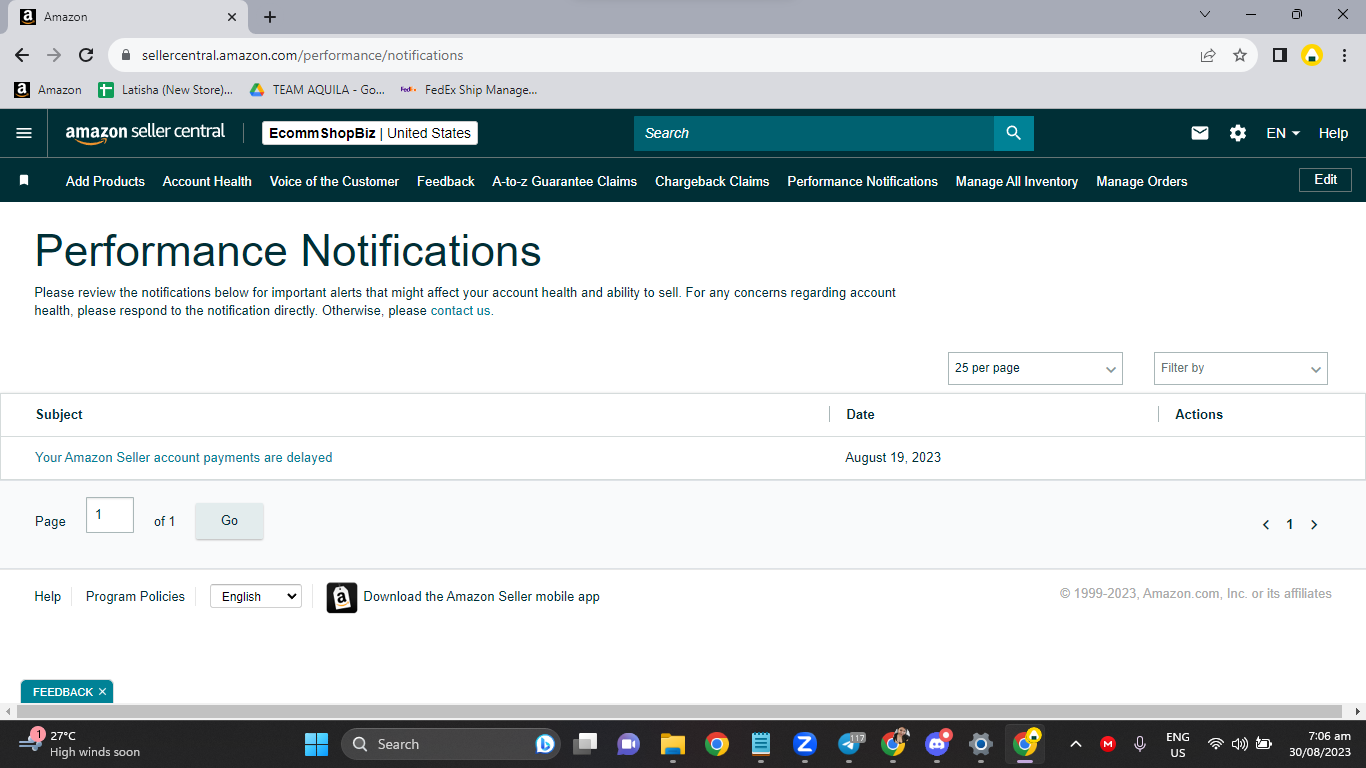View site information lock icon
1366x768 pixels.
point(126,56)
